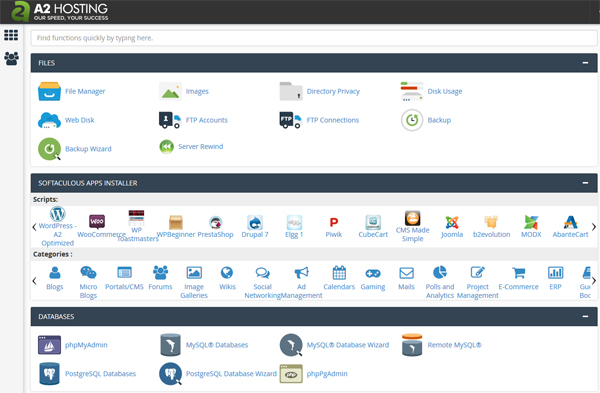Image resolution: width=600 pixels, height=393 pixels.
Task: Open the sidebar home grid icon
Action: click(11, 35)
